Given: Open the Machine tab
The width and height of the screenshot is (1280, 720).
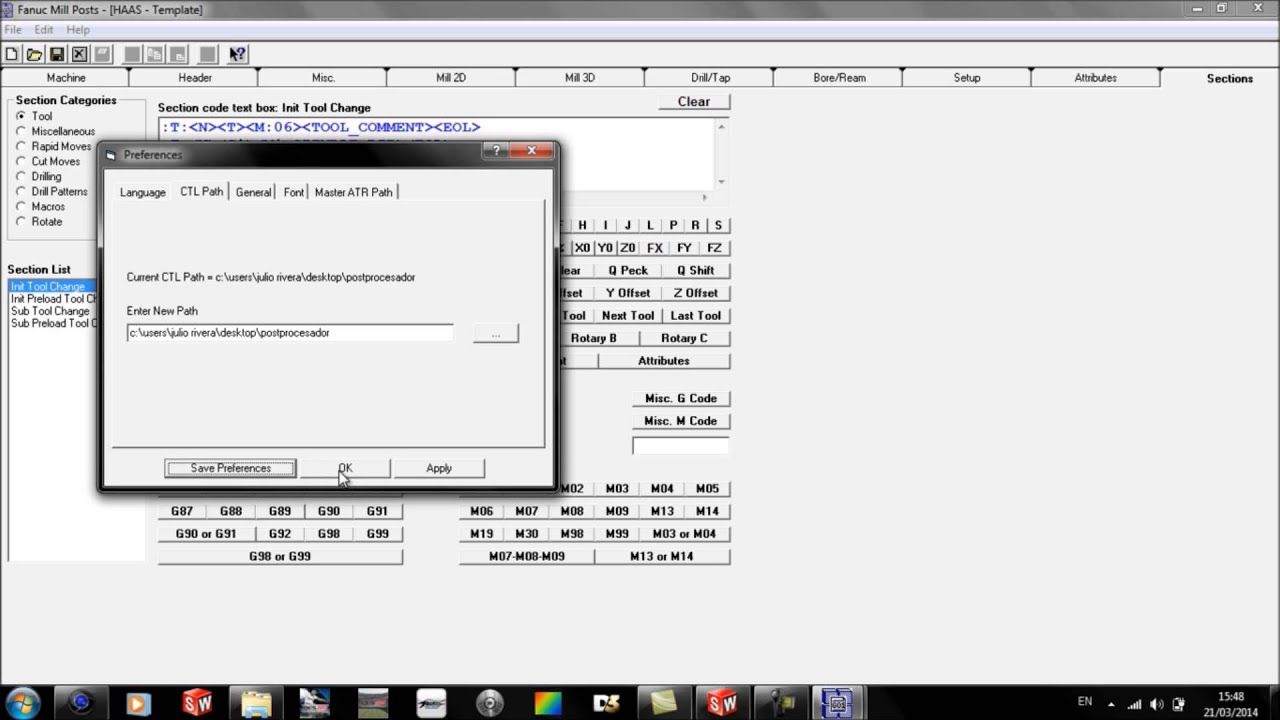Looking at the screenshot, I should click(x=66, y=78).
